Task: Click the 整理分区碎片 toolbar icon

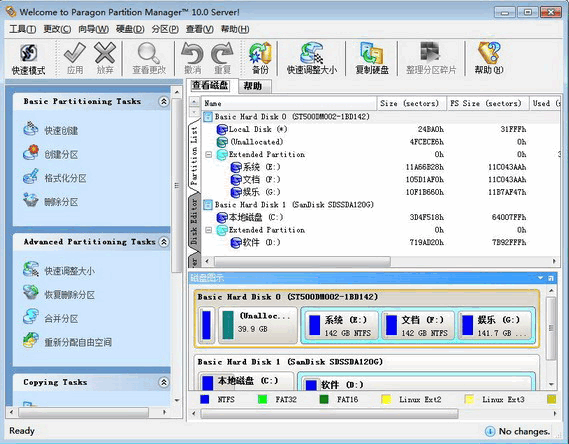Action: pyautogui.click(x=430, y=53)
